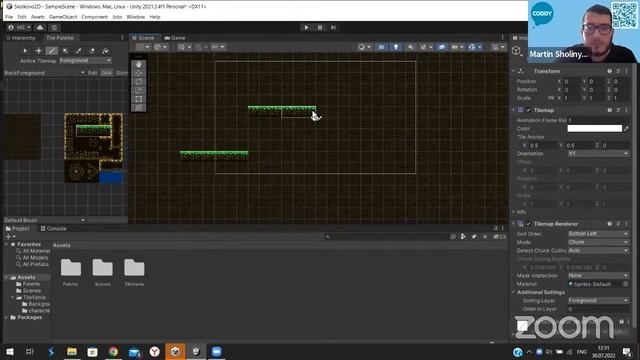Click Tile Anchor X field
This screenshot has width=640, height=360.
[543, 145]
